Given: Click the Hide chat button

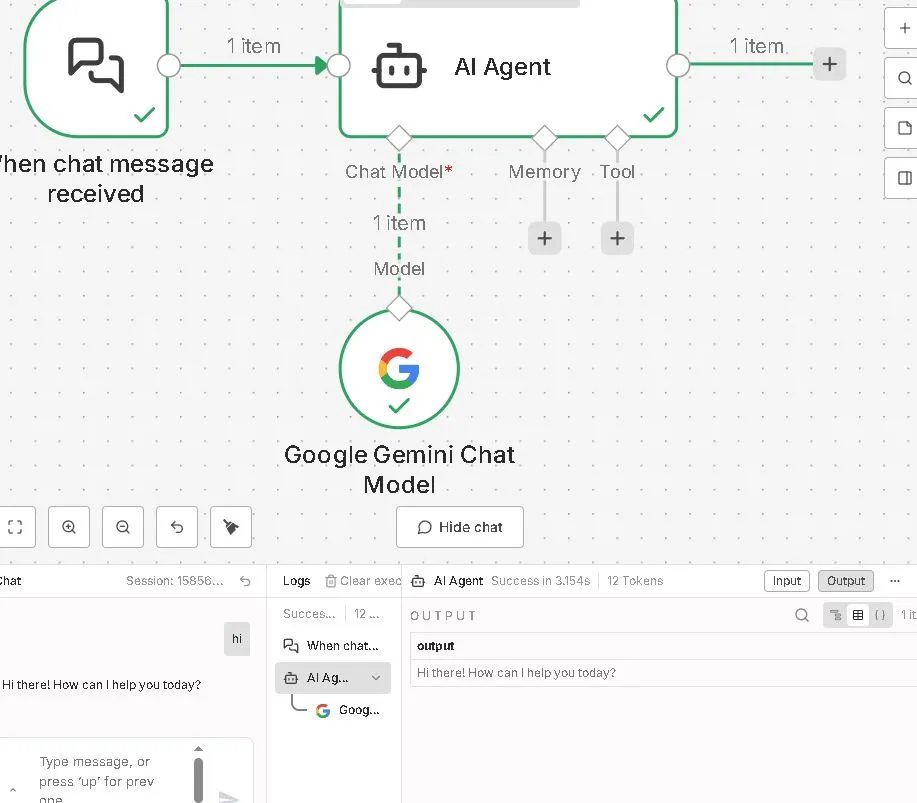Looking at the screenshot, I should point(460,527).
